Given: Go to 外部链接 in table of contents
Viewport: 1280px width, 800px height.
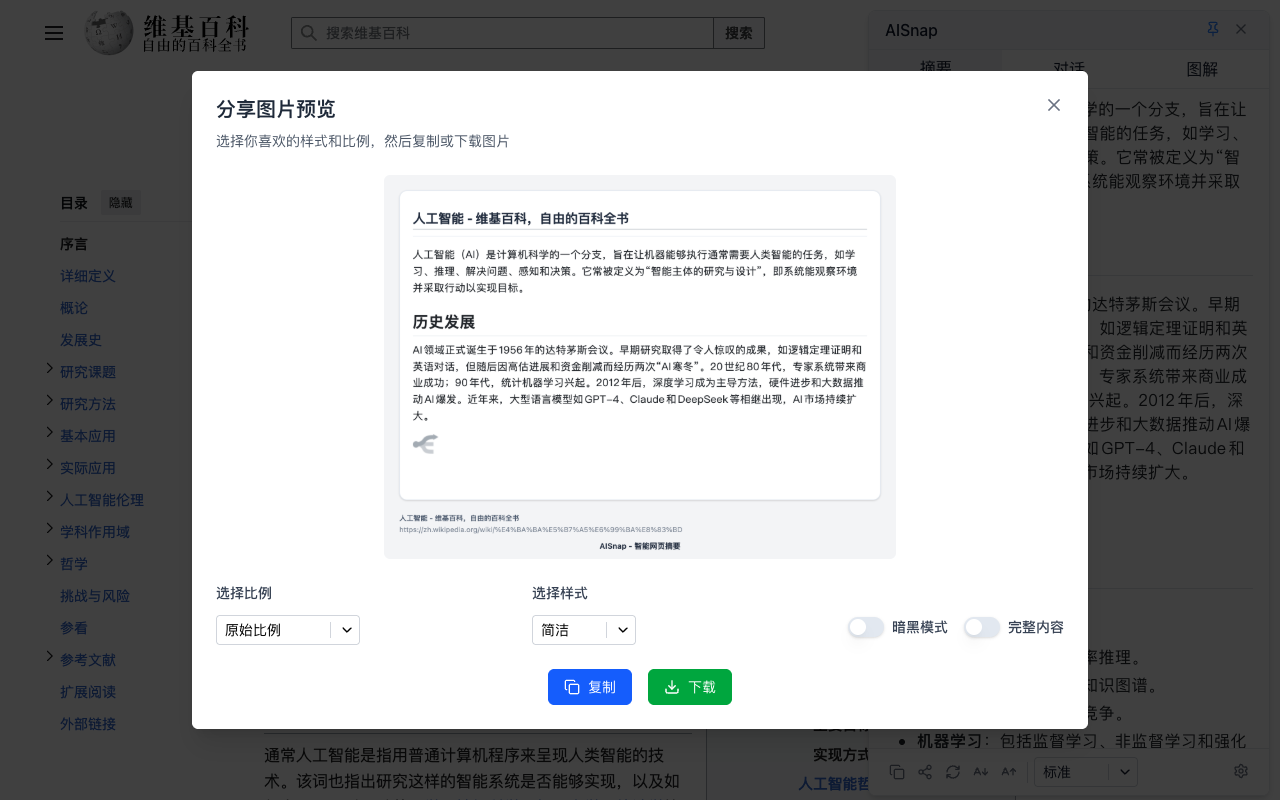Looking at the screenshot, I should (x=88, y=724).
